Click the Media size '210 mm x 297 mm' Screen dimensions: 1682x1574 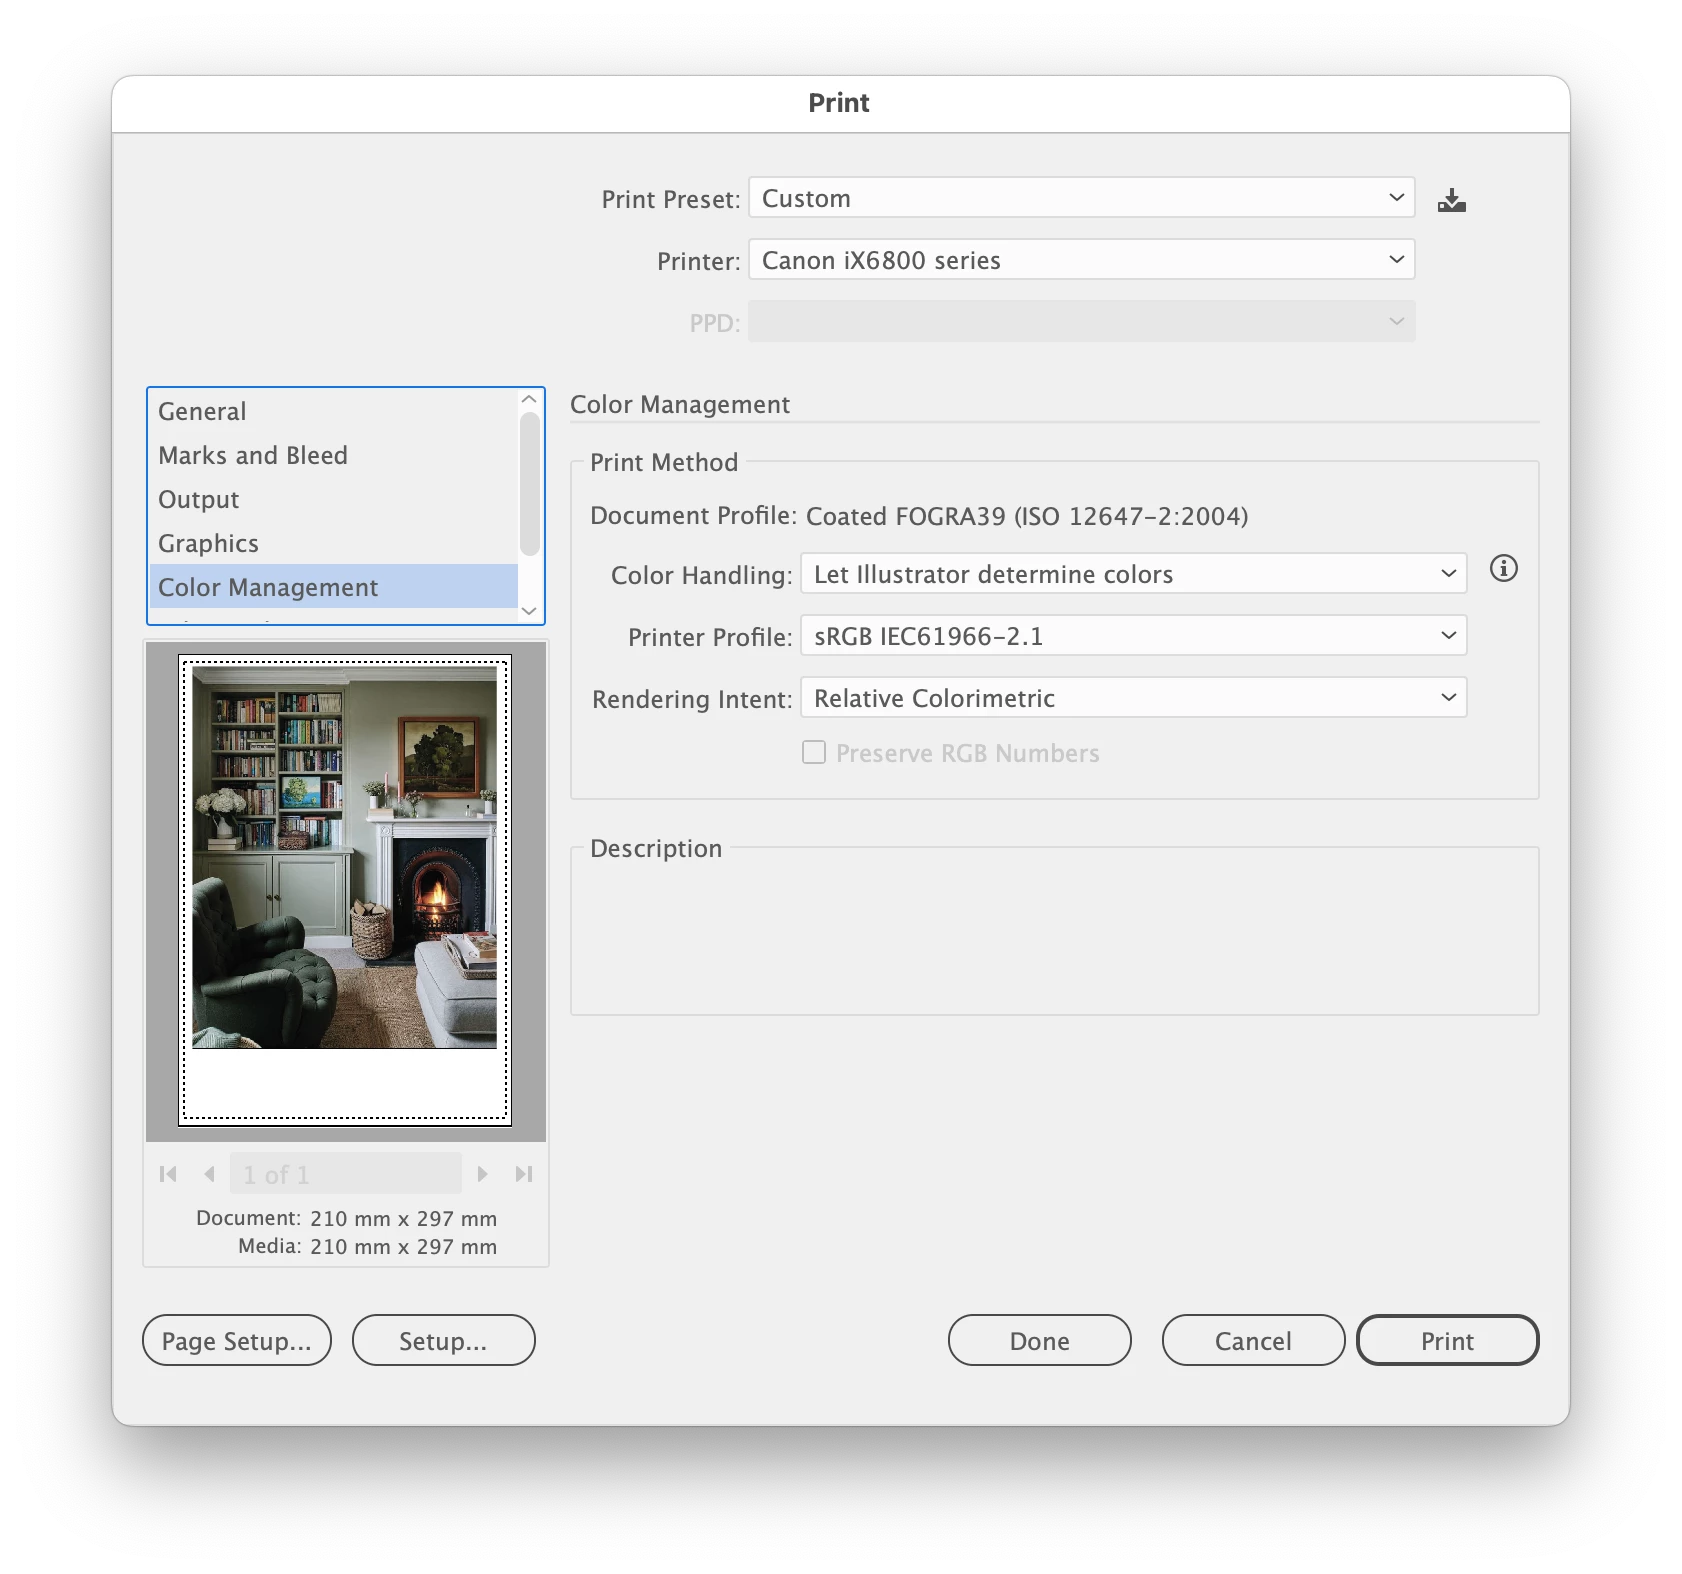pos(403,1246)
